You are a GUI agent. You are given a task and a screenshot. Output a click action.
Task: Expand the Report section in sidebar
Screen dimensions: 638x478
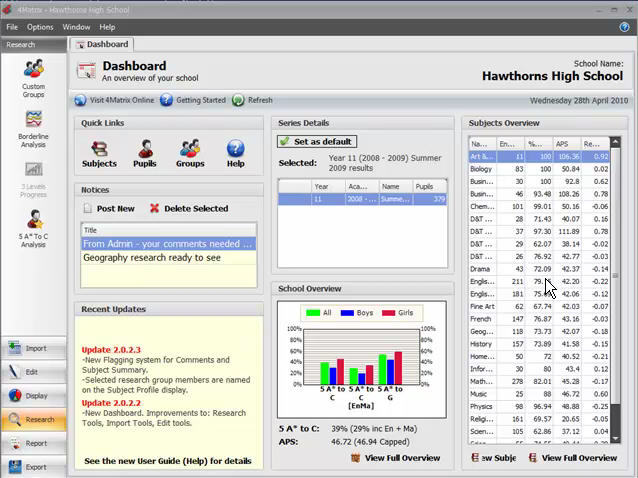[34, 443]
